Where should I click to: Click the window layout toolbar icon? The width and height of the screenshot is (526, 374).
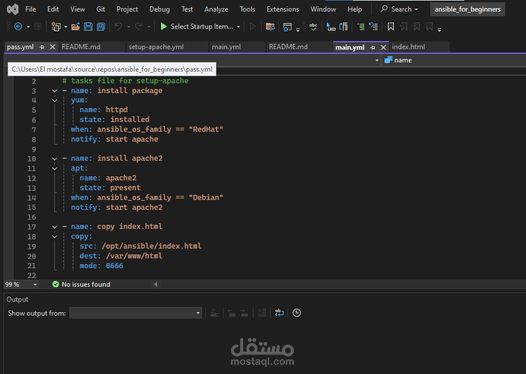287,26
